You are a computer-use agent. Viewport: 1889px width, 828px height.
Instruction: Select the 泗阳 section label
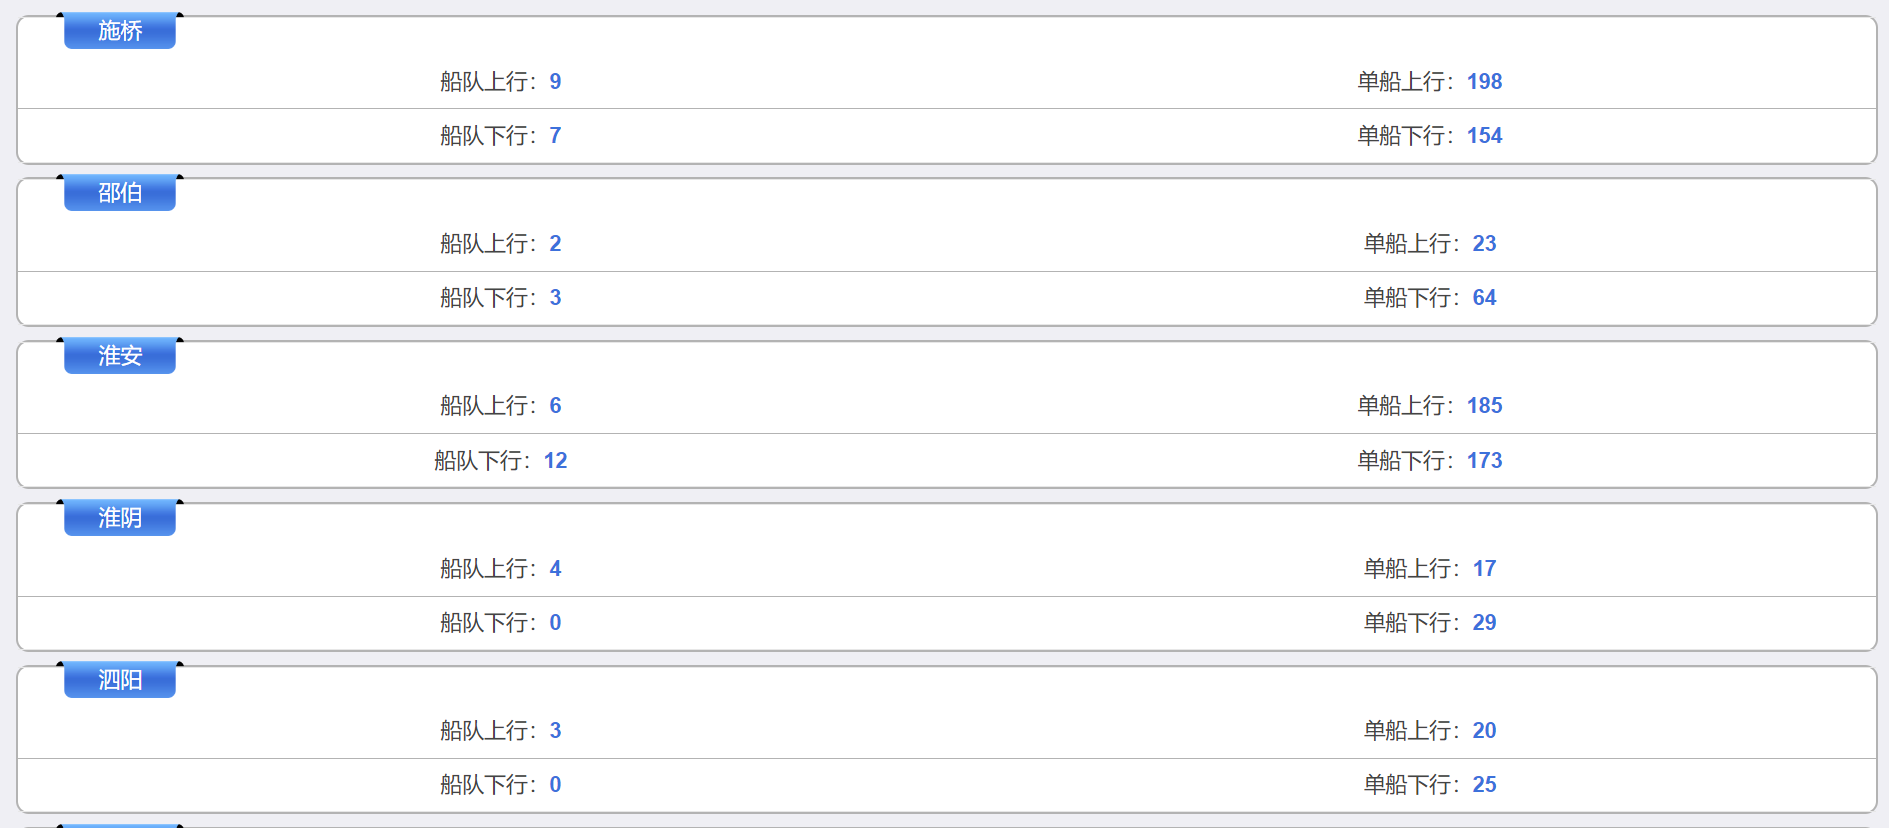pyautogui.click(x=120, y=680)
